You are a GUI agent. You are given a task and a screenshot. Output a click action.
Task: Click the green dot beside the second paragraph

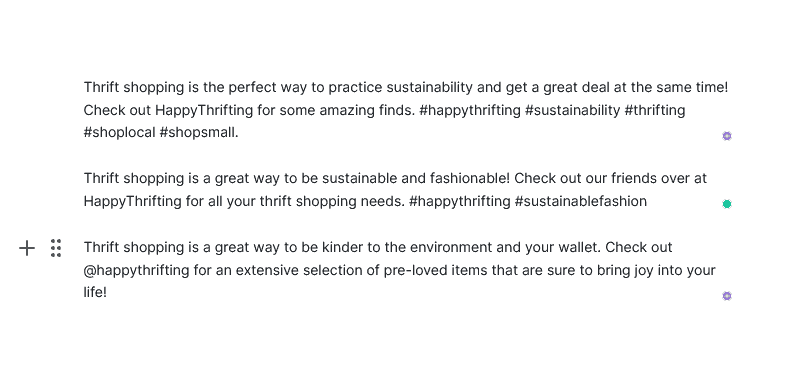pos(727,204)
